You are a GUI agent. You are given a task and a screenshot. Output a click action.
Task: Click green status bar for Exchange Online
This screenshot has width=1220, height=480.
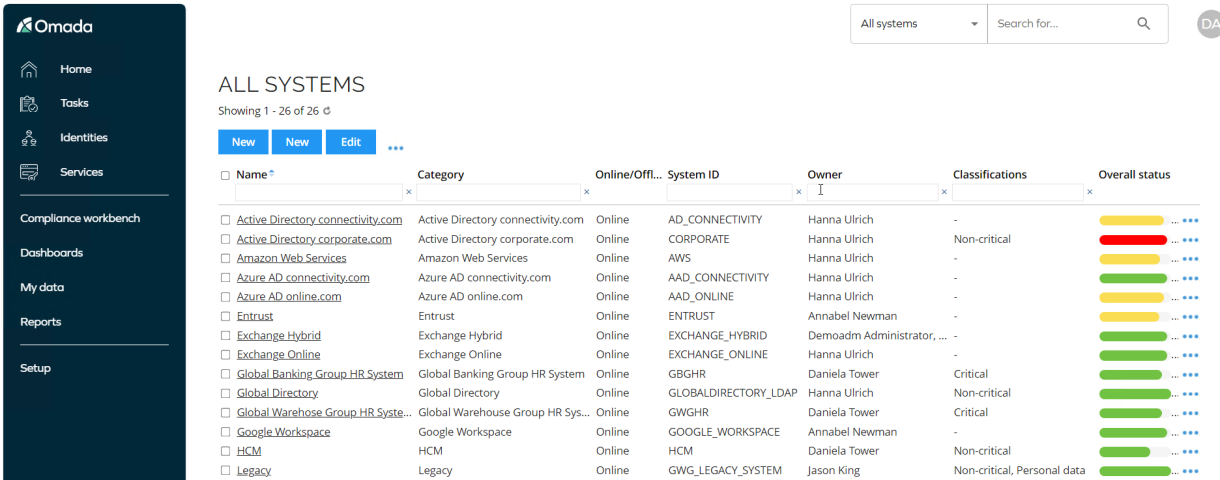[1133, 355]
